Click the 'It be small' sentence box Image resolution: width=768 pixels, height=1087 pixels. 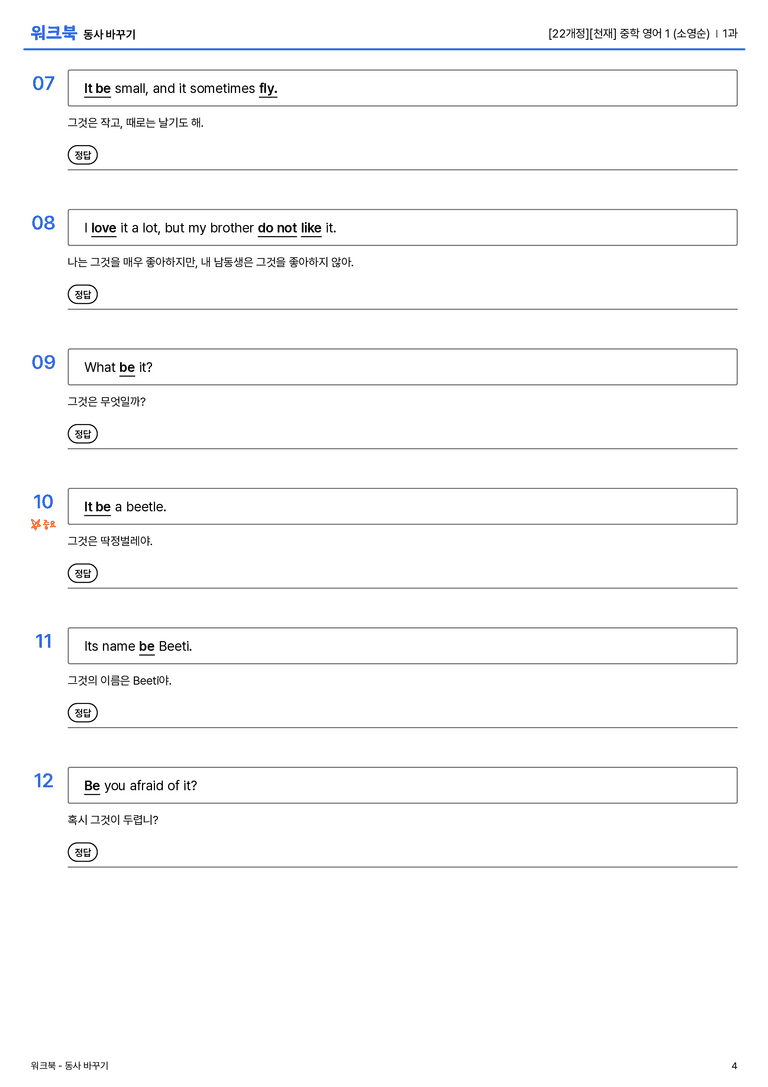click(x=402, y=88)
